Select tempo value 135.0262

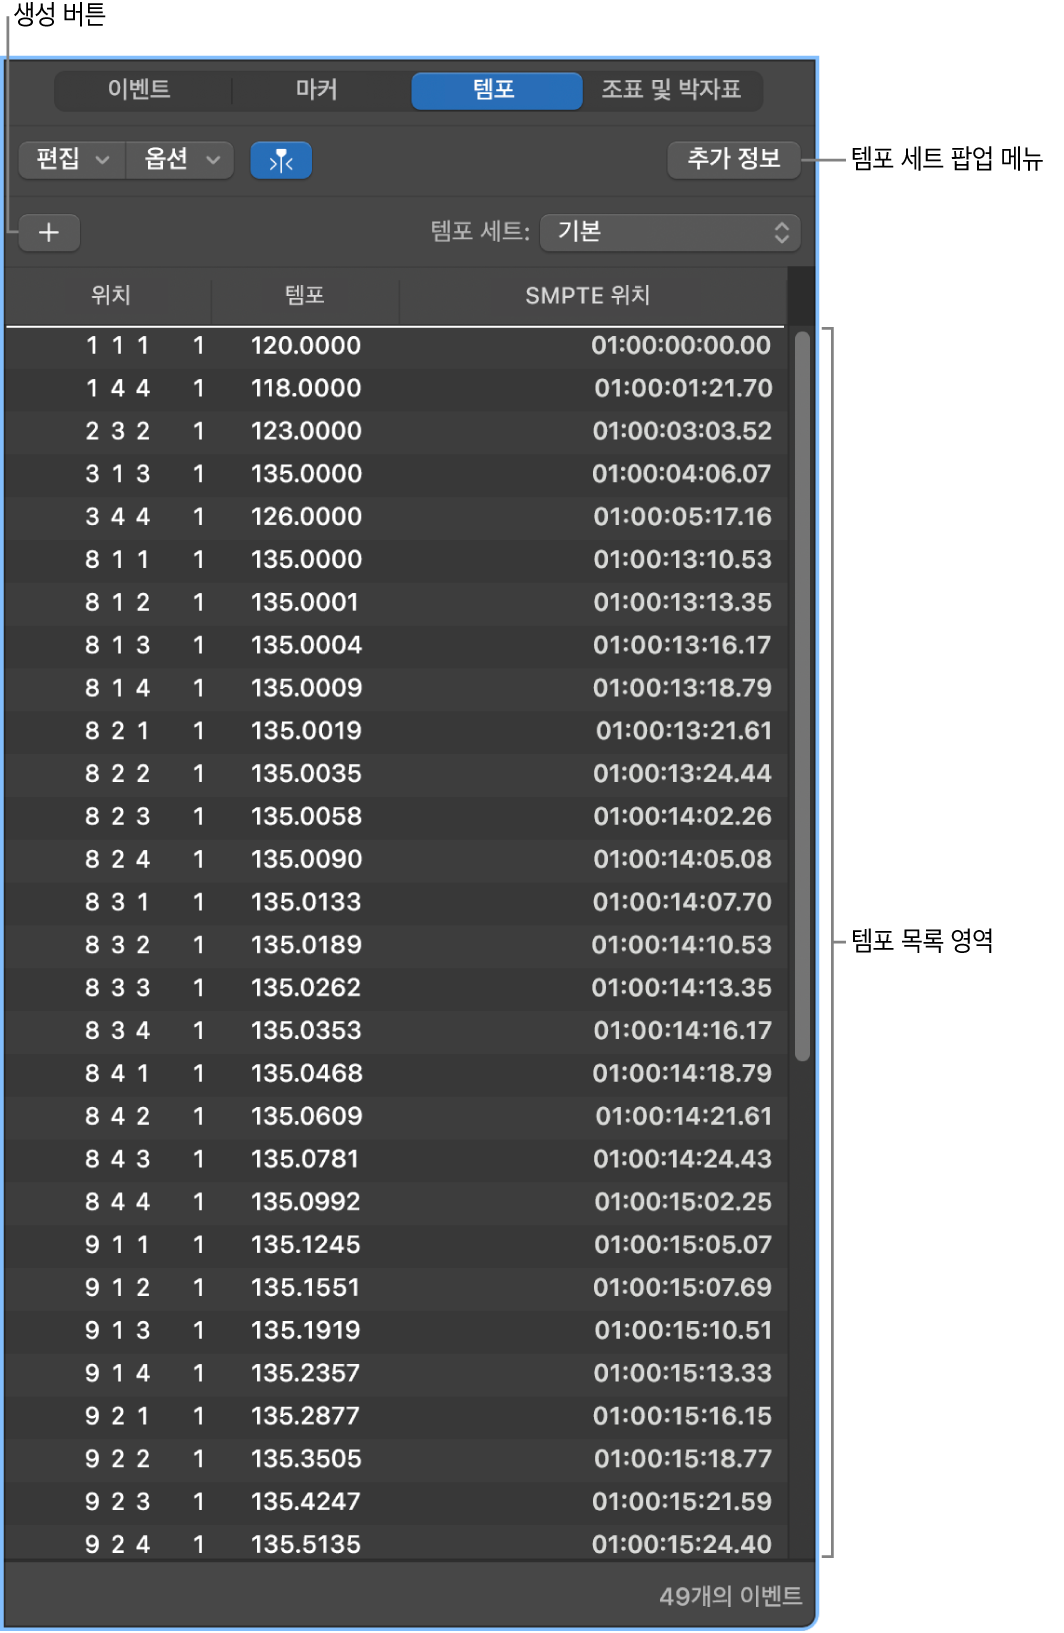305,988
